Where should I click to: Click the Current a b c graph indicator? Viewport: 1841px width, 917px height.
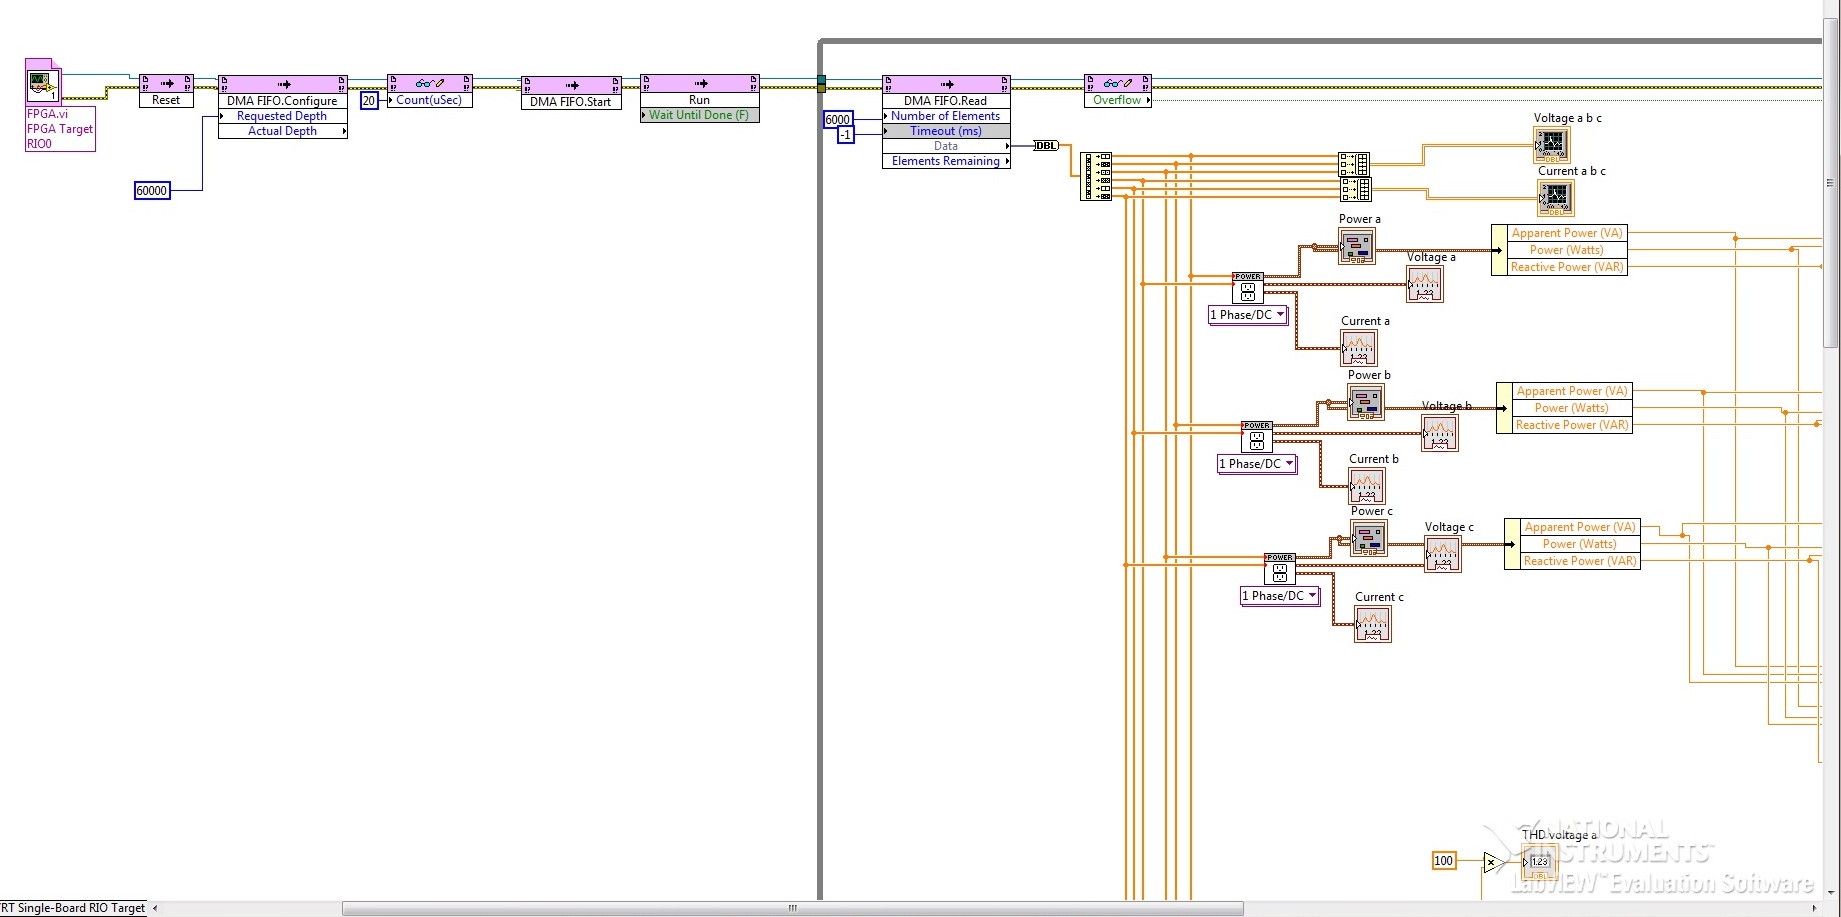tap(1556, 198)
